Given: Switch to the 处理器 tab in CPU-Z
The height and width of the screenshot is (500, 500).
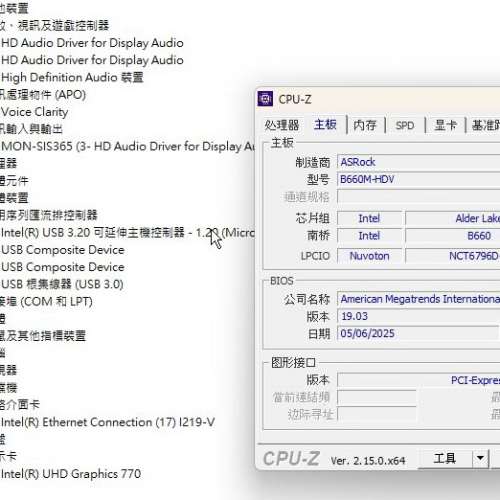Looking at the screenshot, I should coord(282,125).
